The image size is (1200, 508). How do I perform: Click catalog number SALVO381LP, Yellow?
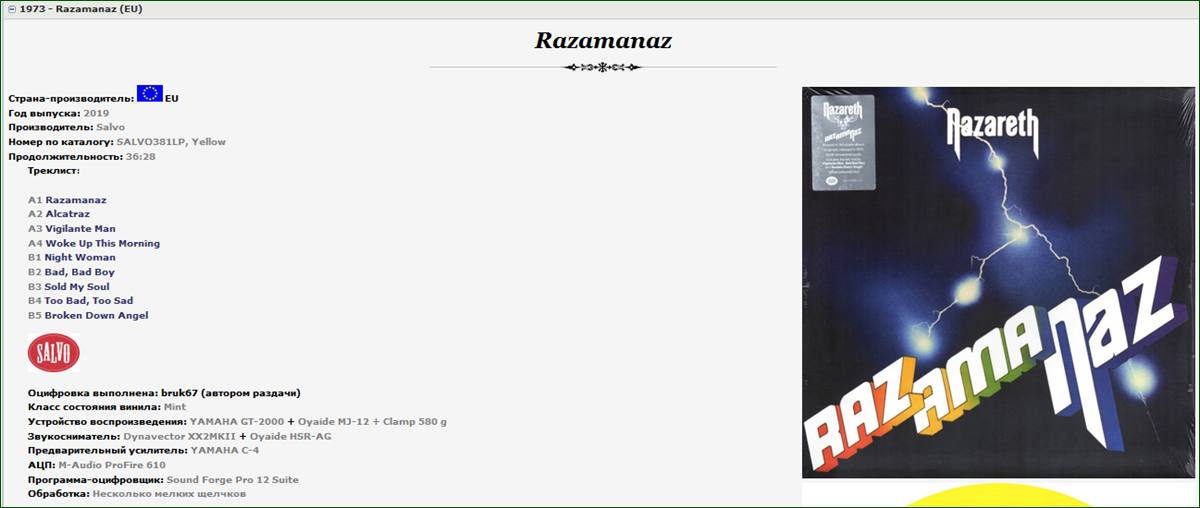click(x=171, y=142)
